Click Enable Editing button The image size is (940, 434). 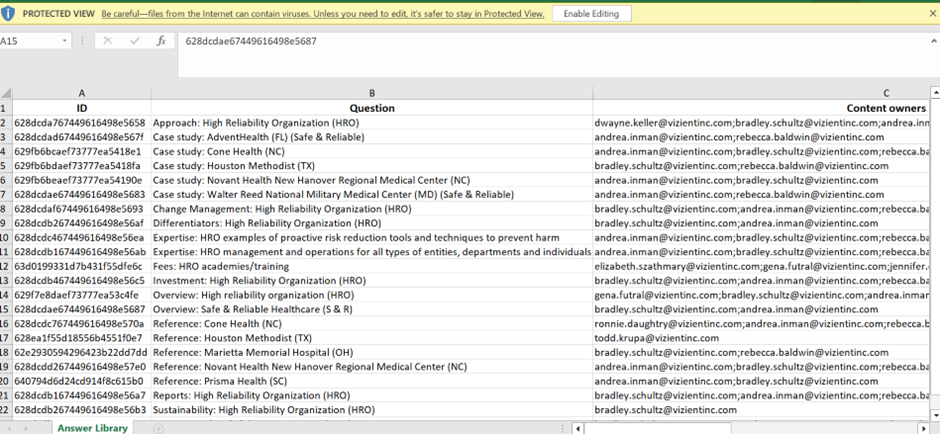coord(592,14)
